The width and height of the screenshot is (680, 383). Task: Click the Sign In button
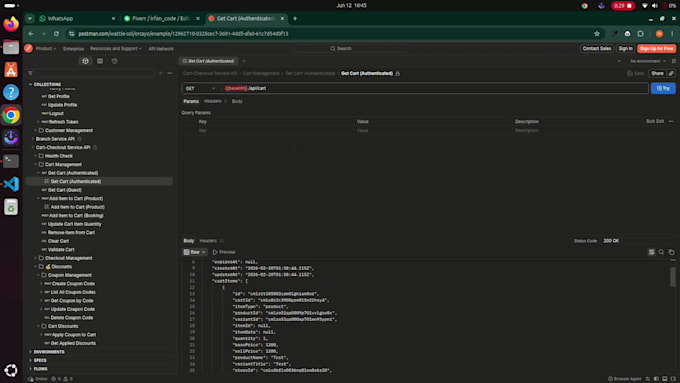pyautogui.click(x=625, y=49)
